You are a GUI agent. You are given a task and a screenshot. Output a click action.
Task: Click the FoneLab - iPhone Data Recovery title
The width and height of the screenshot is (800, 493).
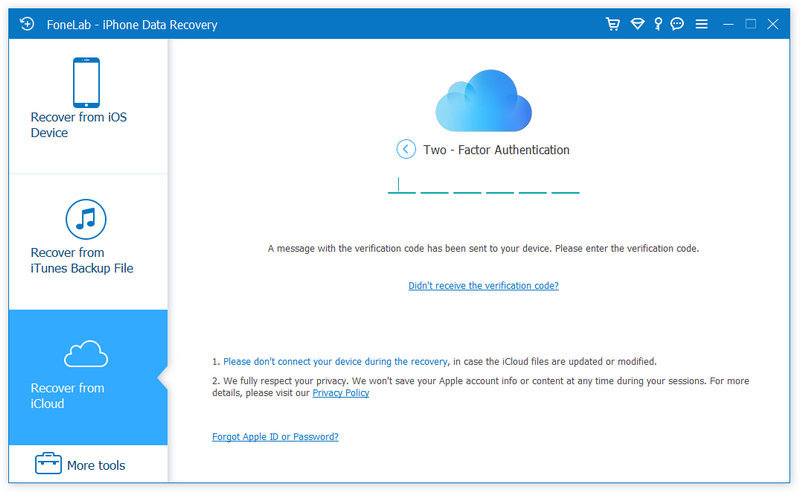(132, 24)
